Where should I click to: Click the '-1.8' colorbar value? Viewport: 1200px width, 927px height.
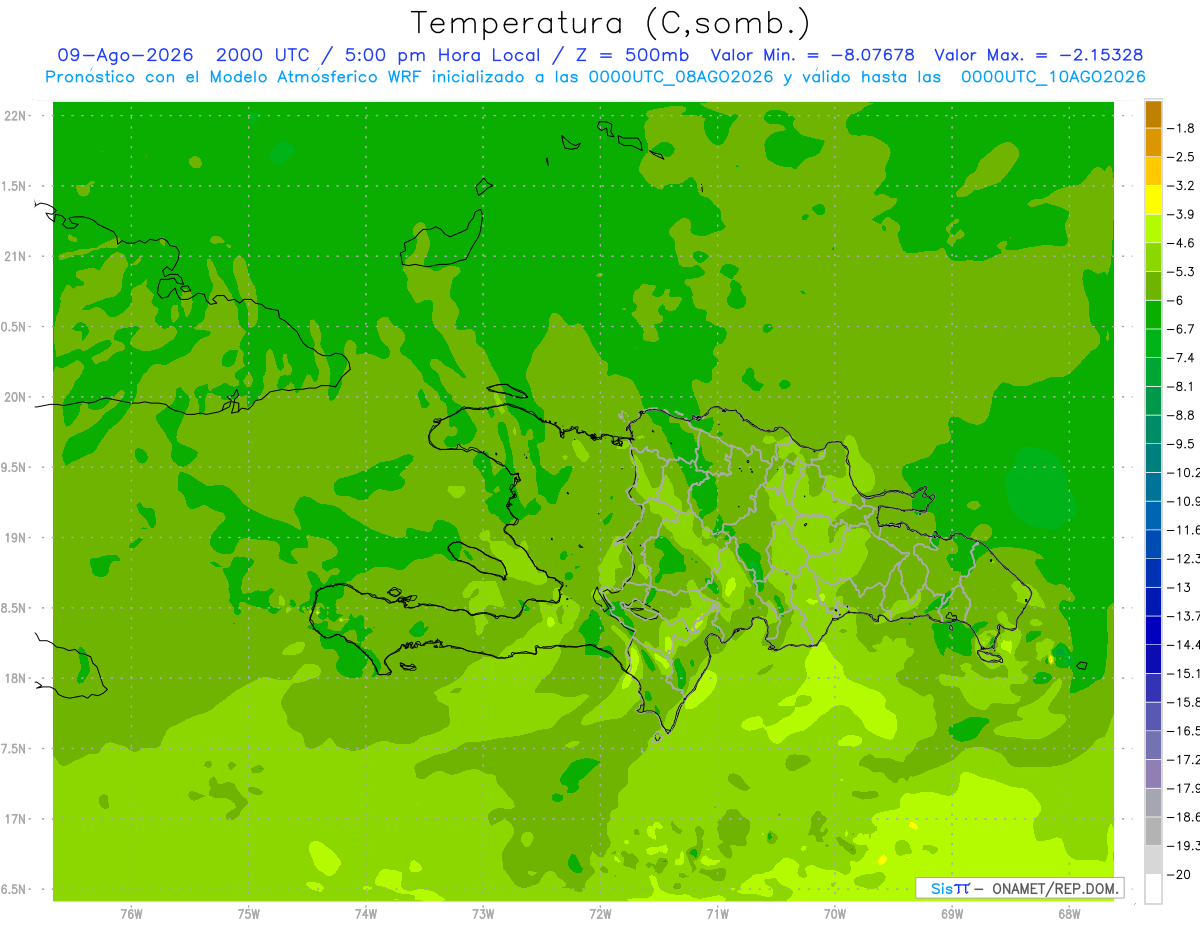pyautogui.click(x=1180, y=128)
